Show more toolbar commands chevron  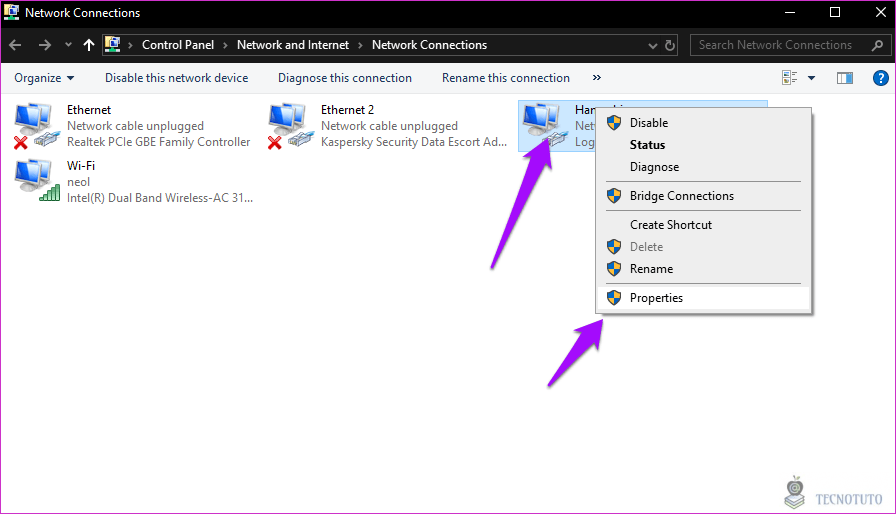point(597,78)
